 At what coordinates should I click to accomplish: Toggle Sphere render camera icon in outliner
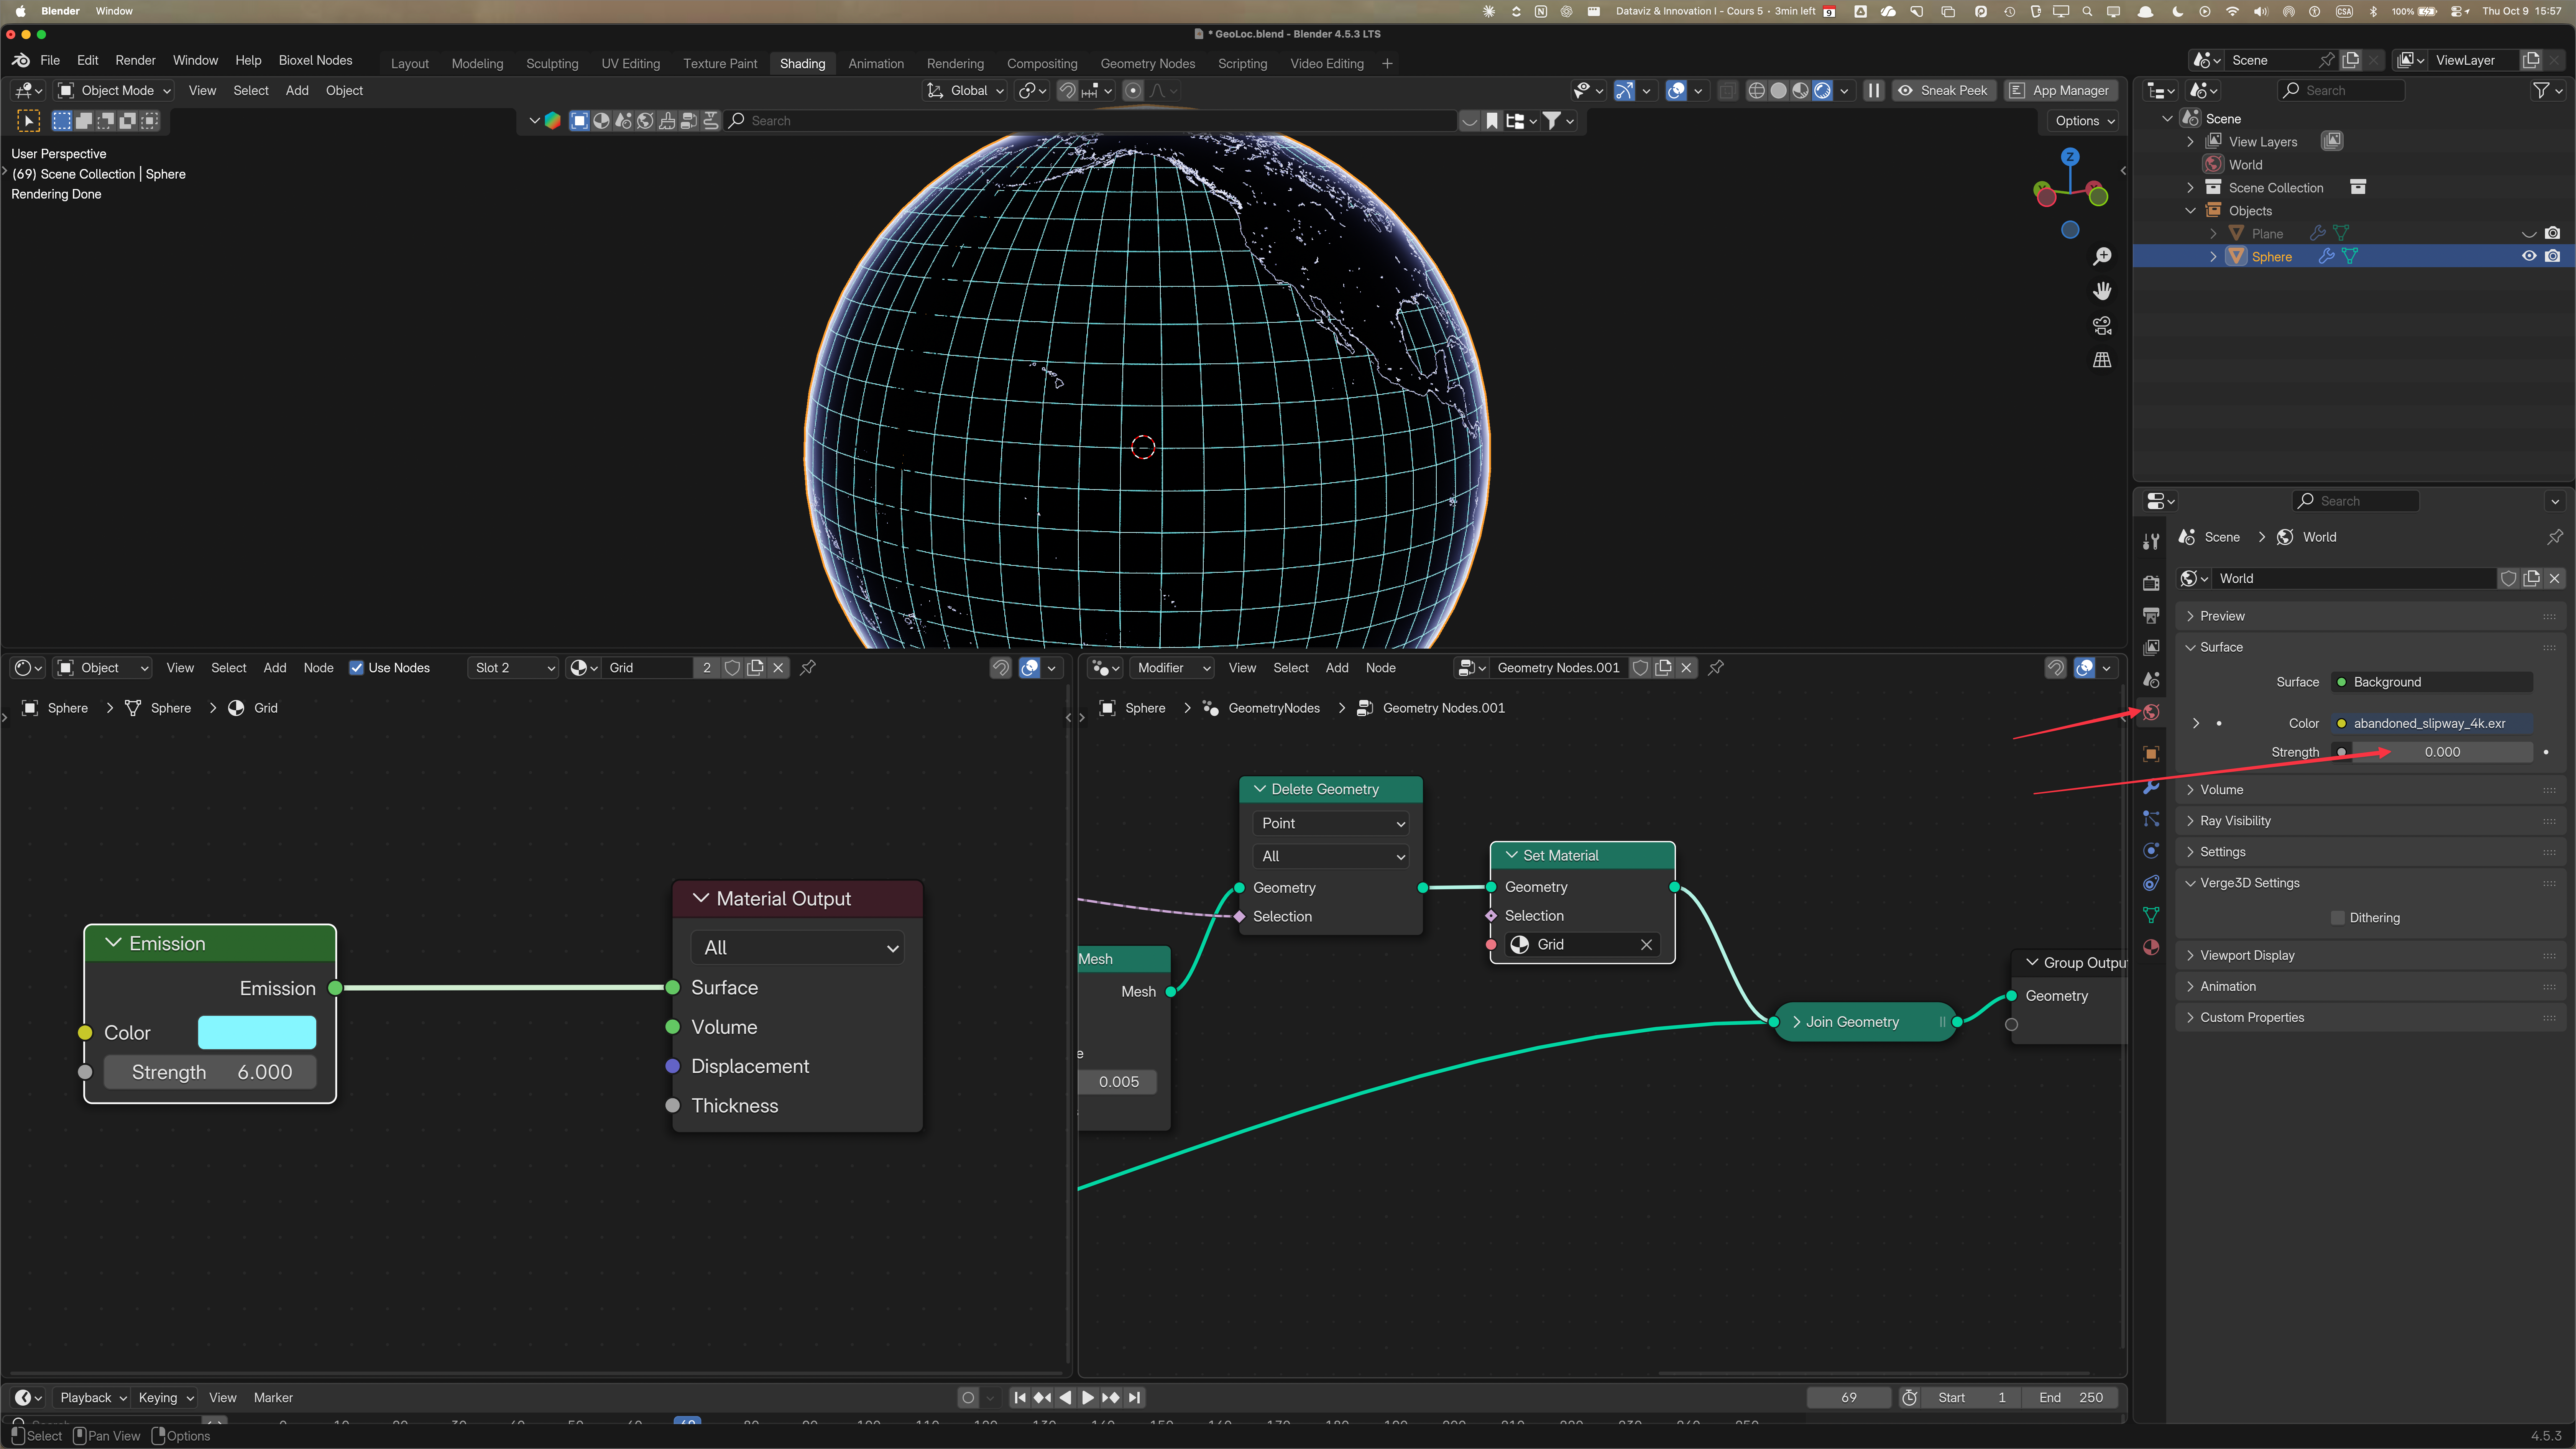point(2553,256)
